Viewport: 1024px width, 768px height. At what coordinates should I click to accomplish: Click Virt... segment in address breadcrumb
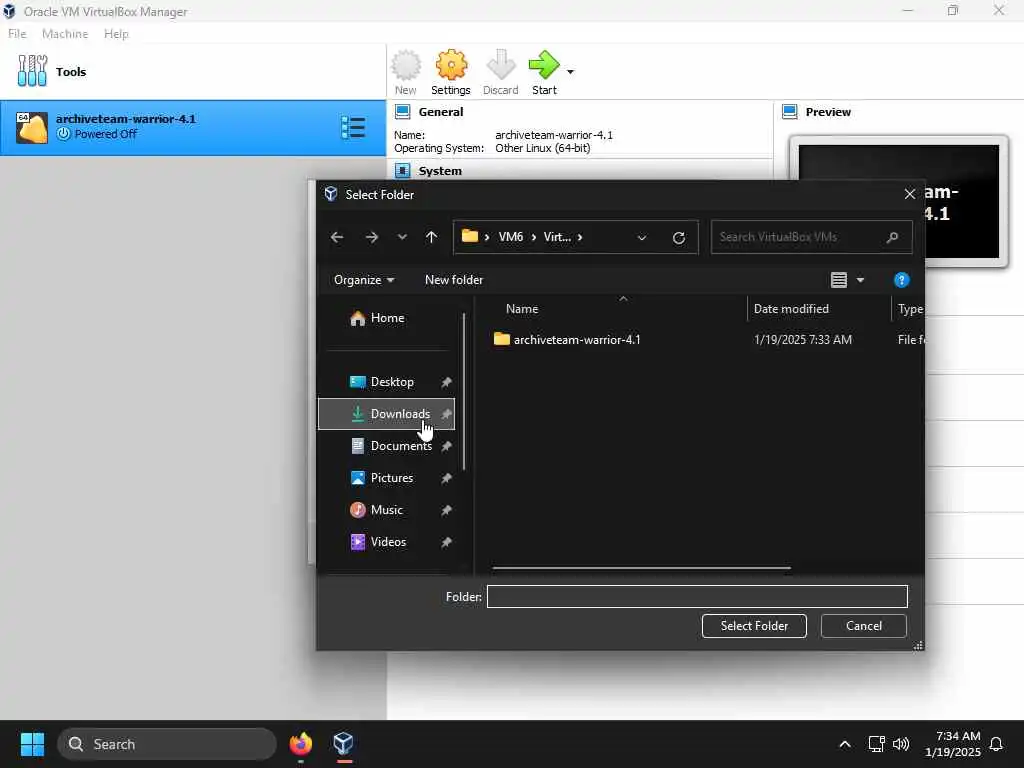(x=557, y=236)
